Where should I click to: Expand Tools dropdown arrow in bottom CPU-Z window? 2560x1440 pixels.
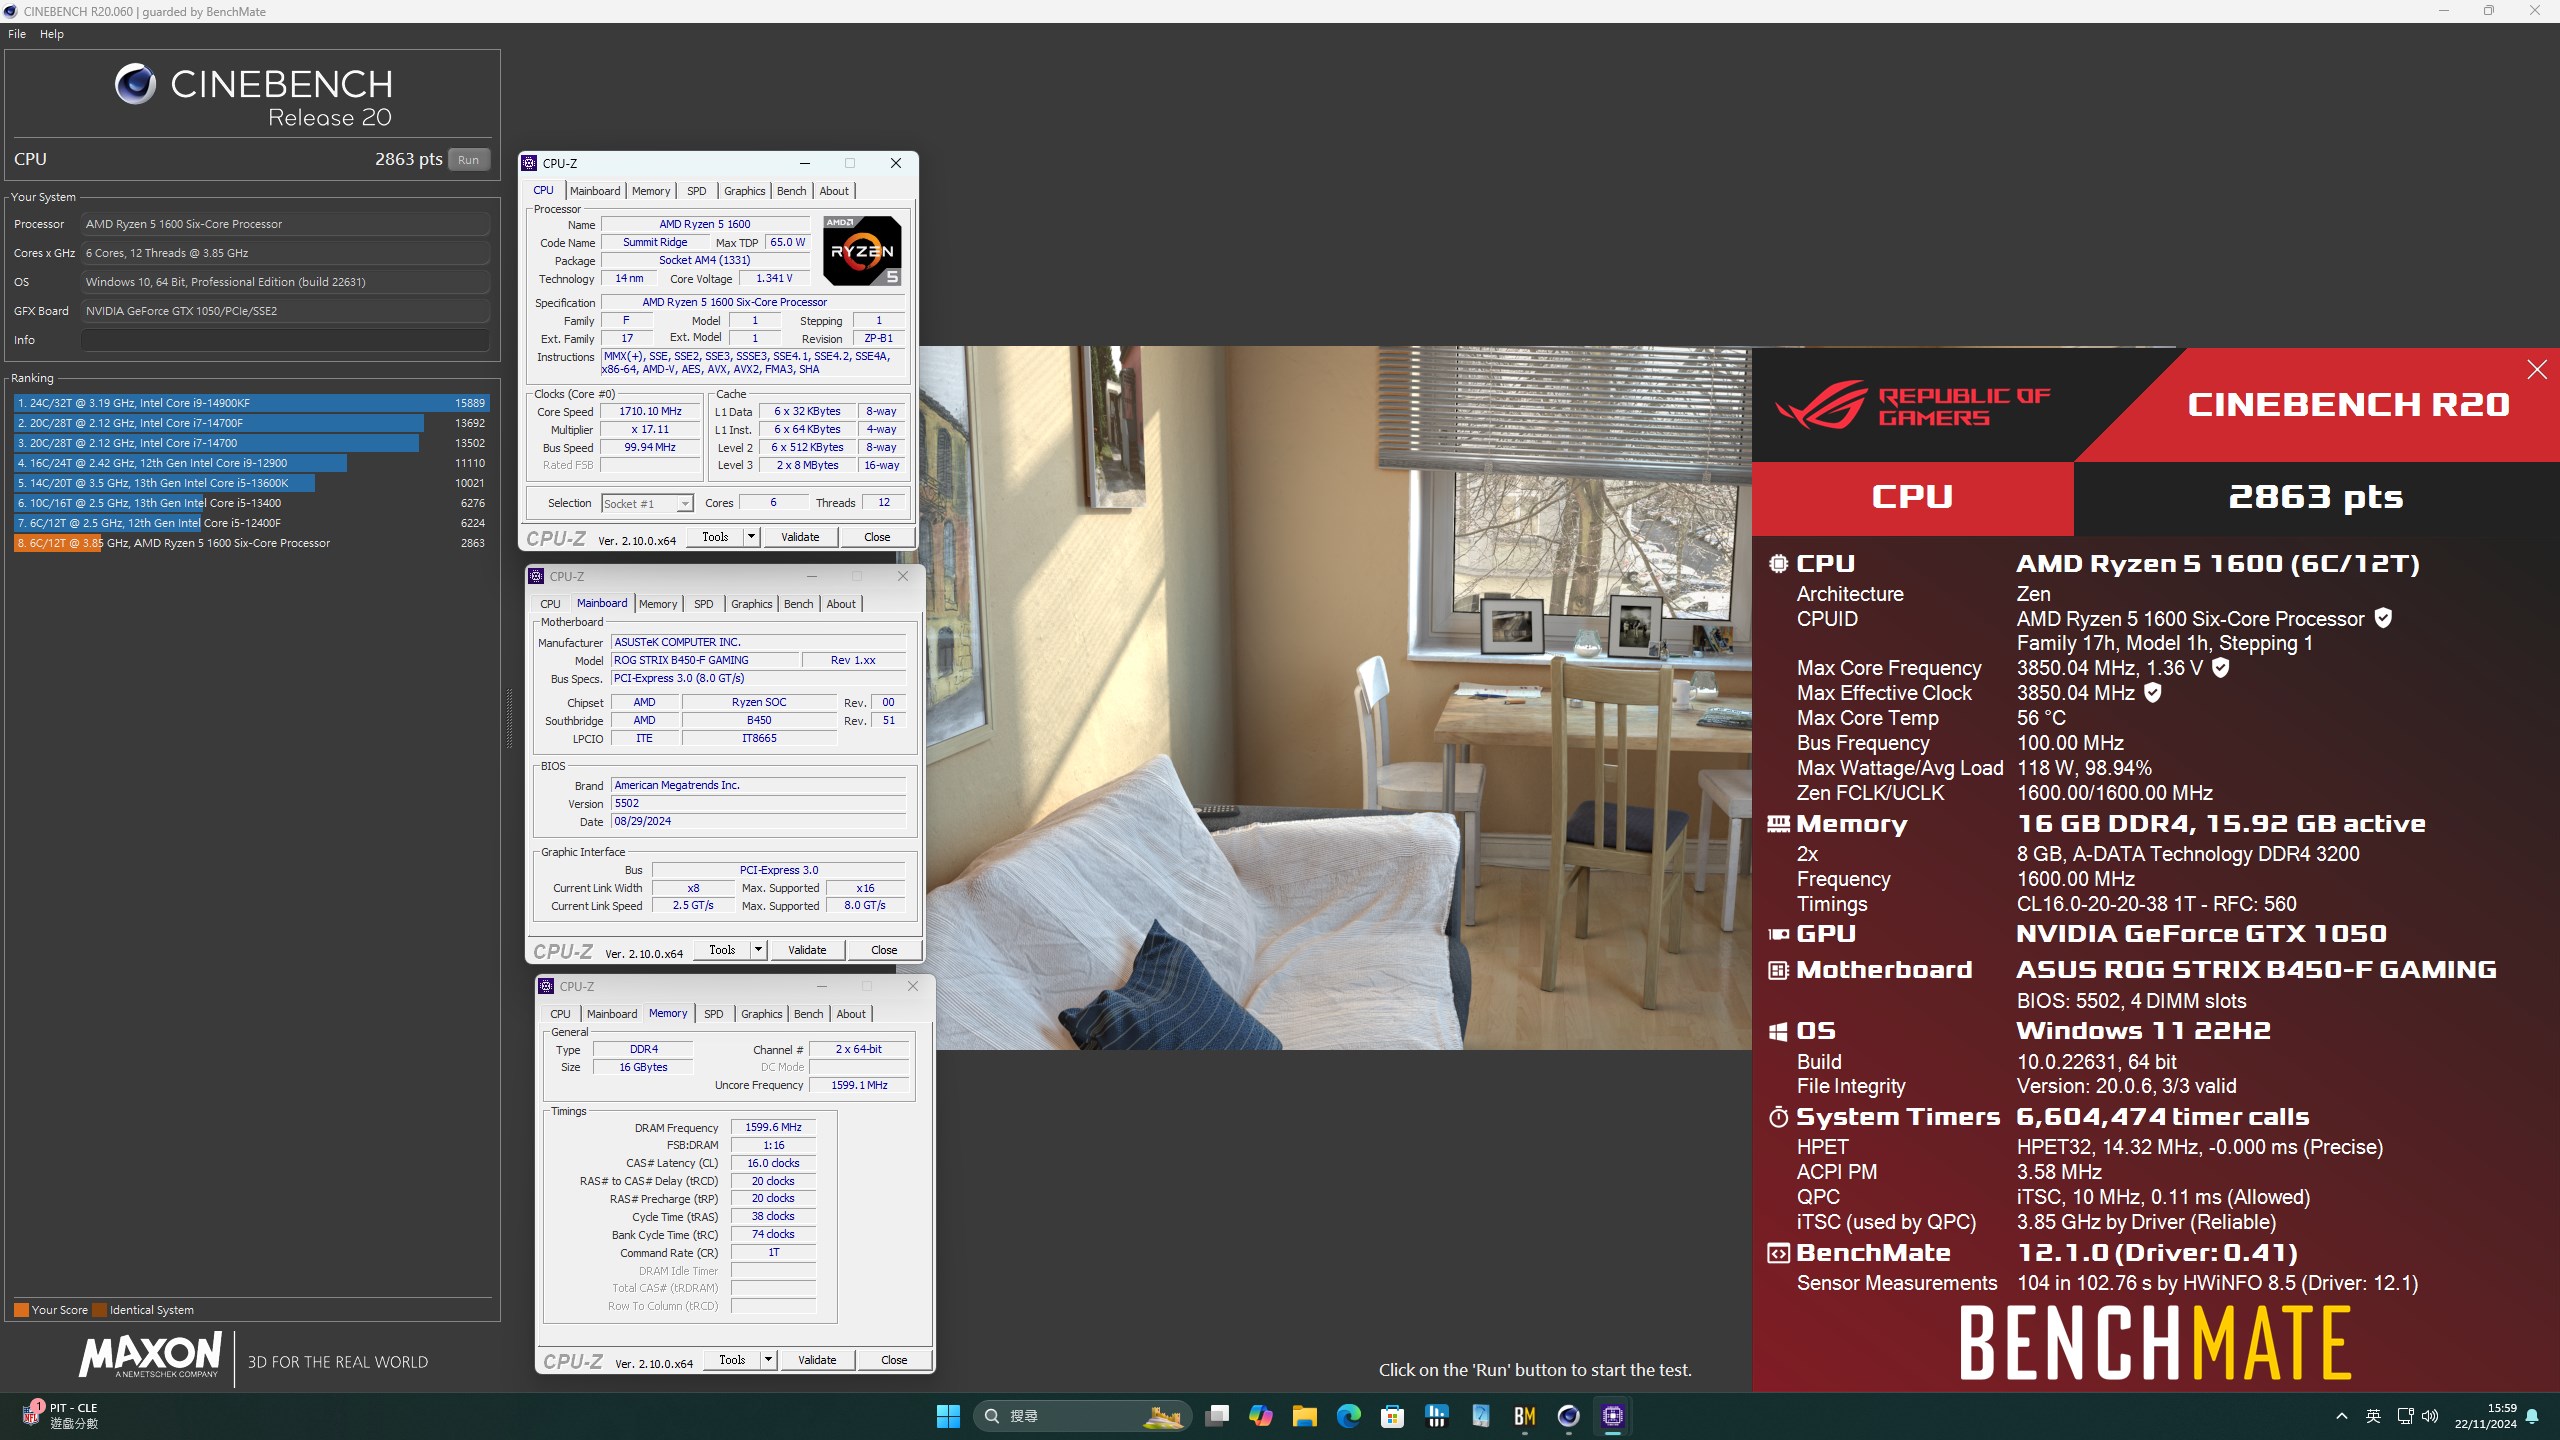pyautogui.click(x=769, y=1360)
